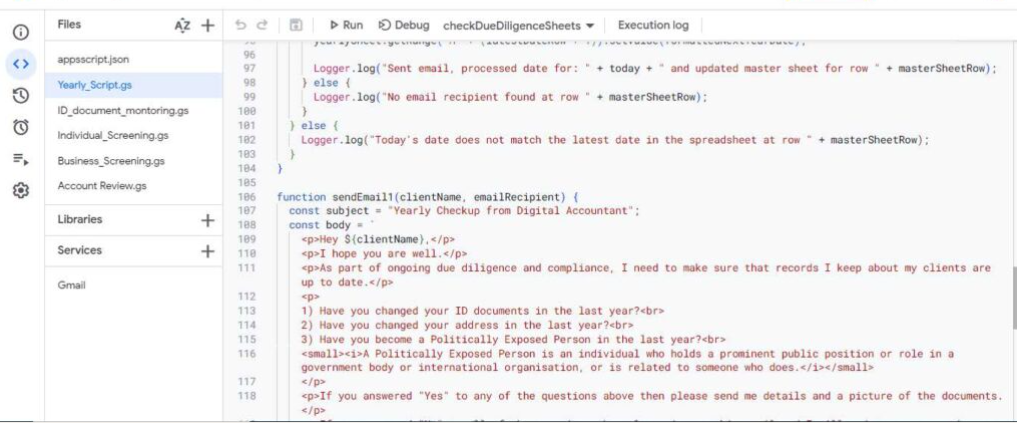Open checkDueDiligenceSheets function dropdown

tap(518, 25)
